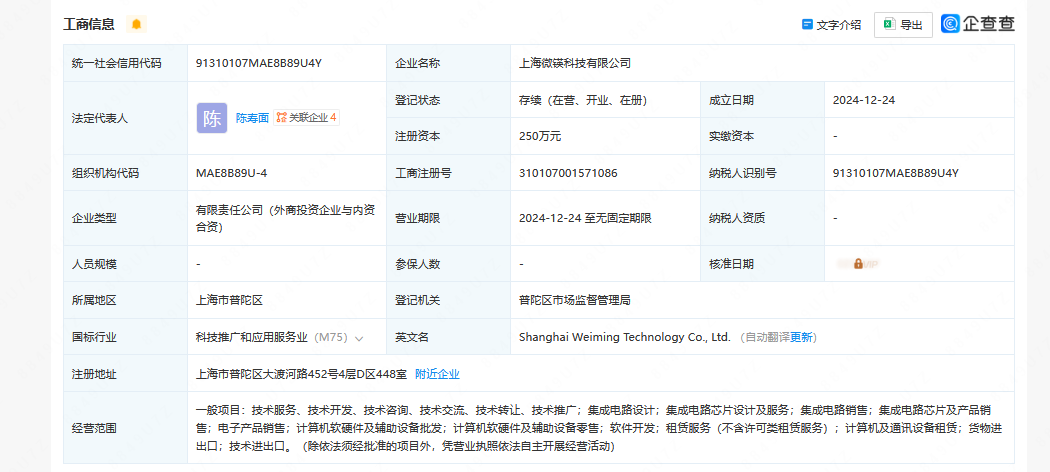Click company name 上海微镁科技有限公司
The image size is (1050, 472).
[x=575, y=64]
